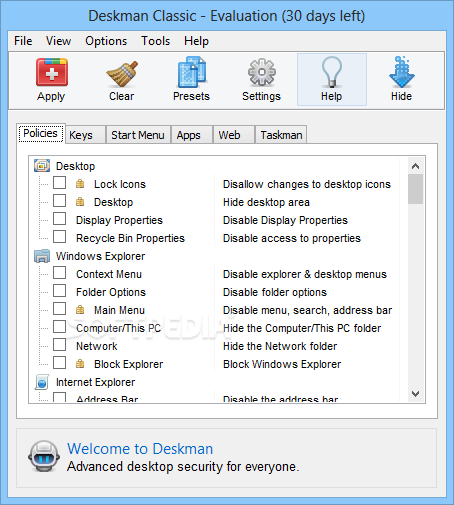The width and height of the screenshot is (454, 505).
Task: Enable the Context Menu checkbox
Action: pos(59,273)
